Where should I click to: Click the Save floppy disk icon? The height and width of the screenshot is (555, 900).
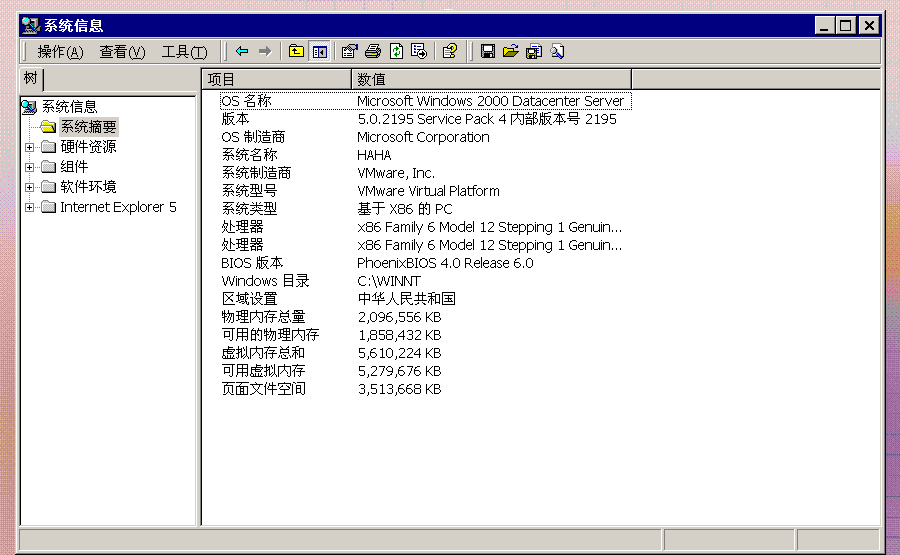(x=488, y=52)
